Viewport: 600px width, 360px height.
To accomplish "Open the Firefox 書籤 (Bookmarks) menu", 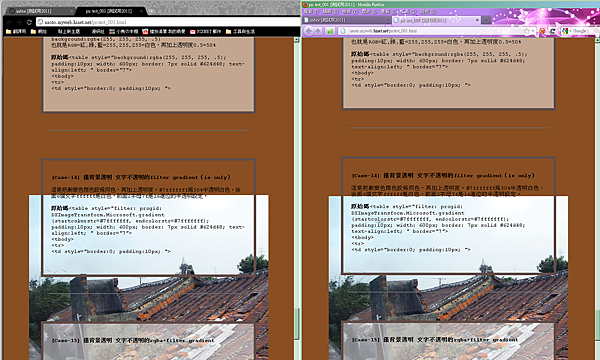I will (x=388, y=12).
